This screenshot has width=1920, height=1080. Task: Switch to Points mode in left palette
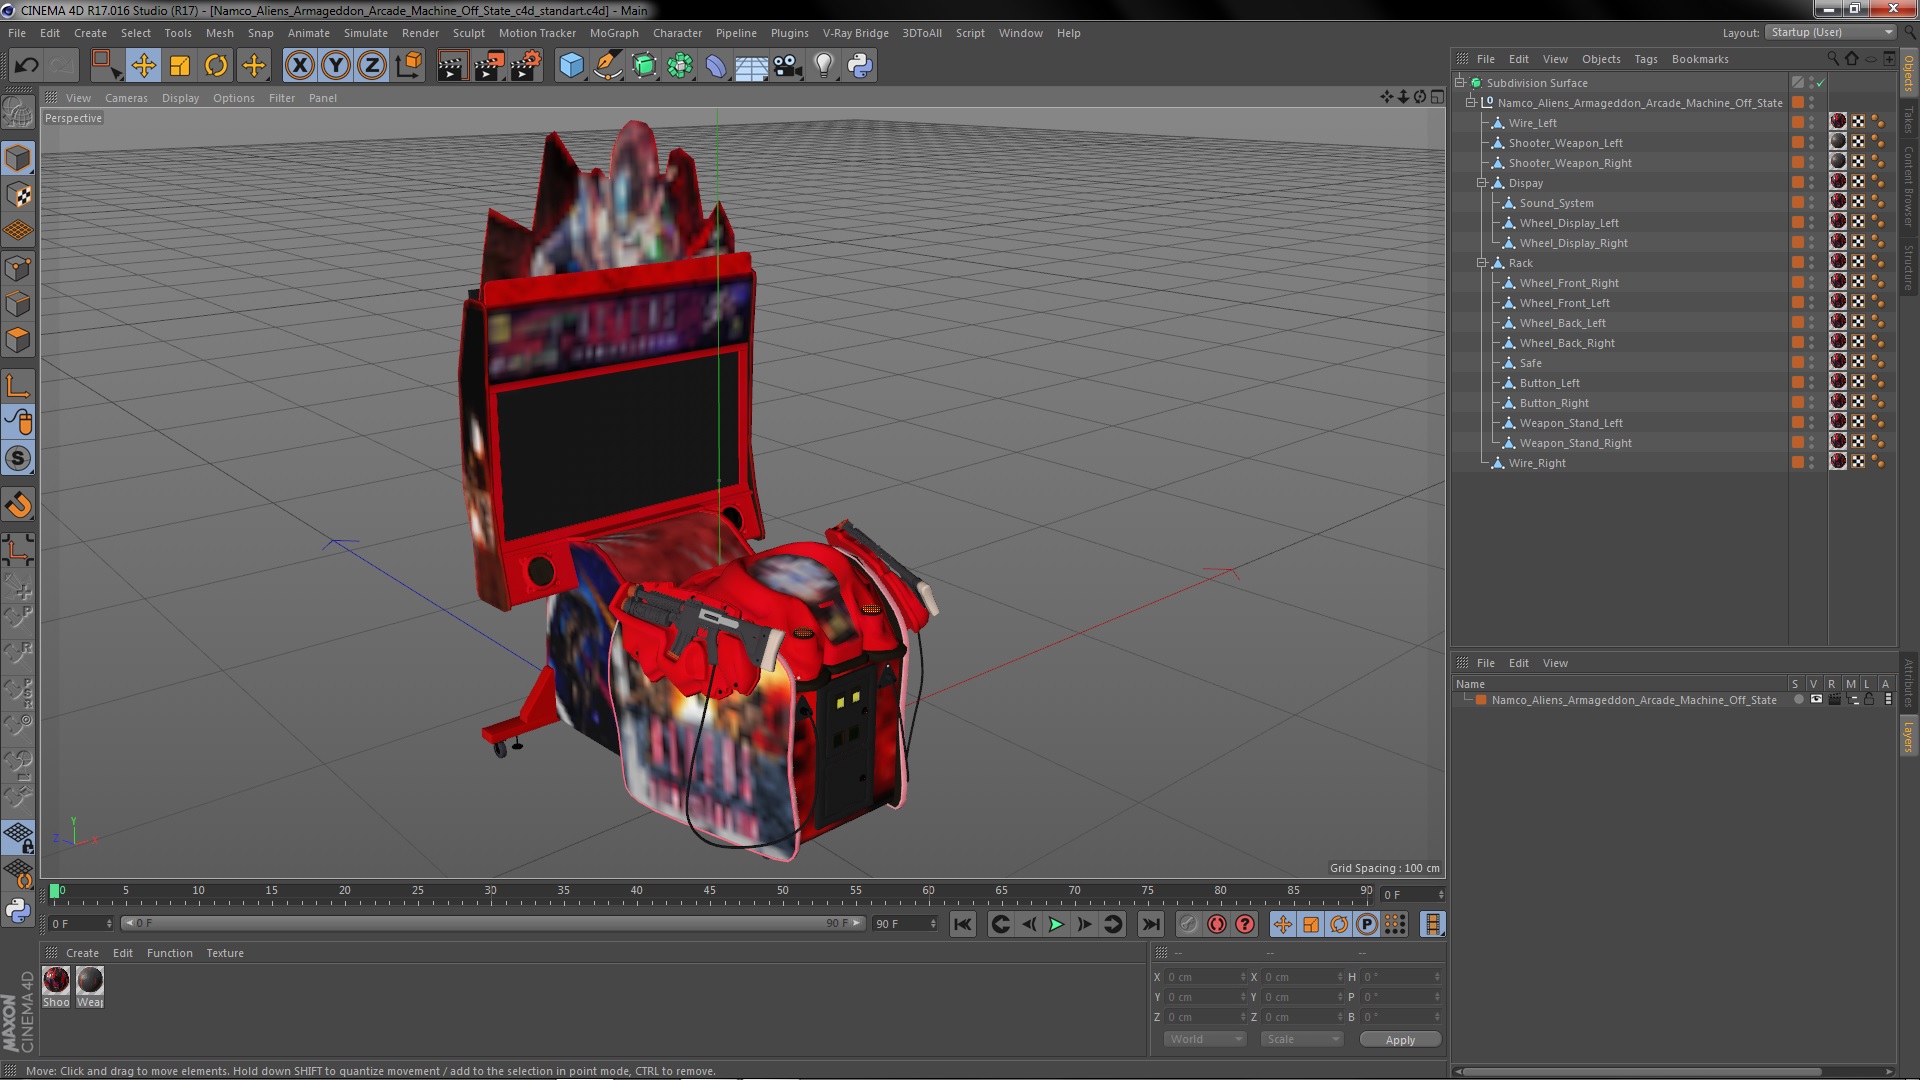(18, 268)
